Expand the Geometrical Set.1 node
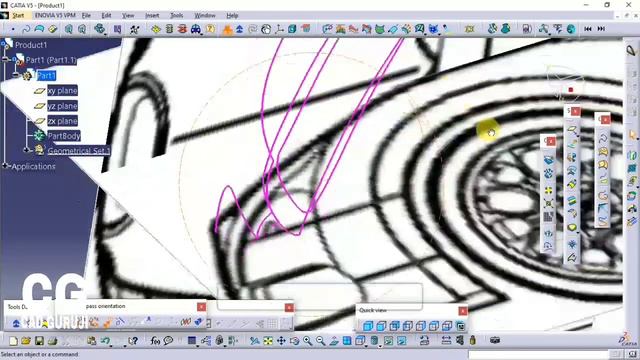640x360 pixels. coord(26,151)
